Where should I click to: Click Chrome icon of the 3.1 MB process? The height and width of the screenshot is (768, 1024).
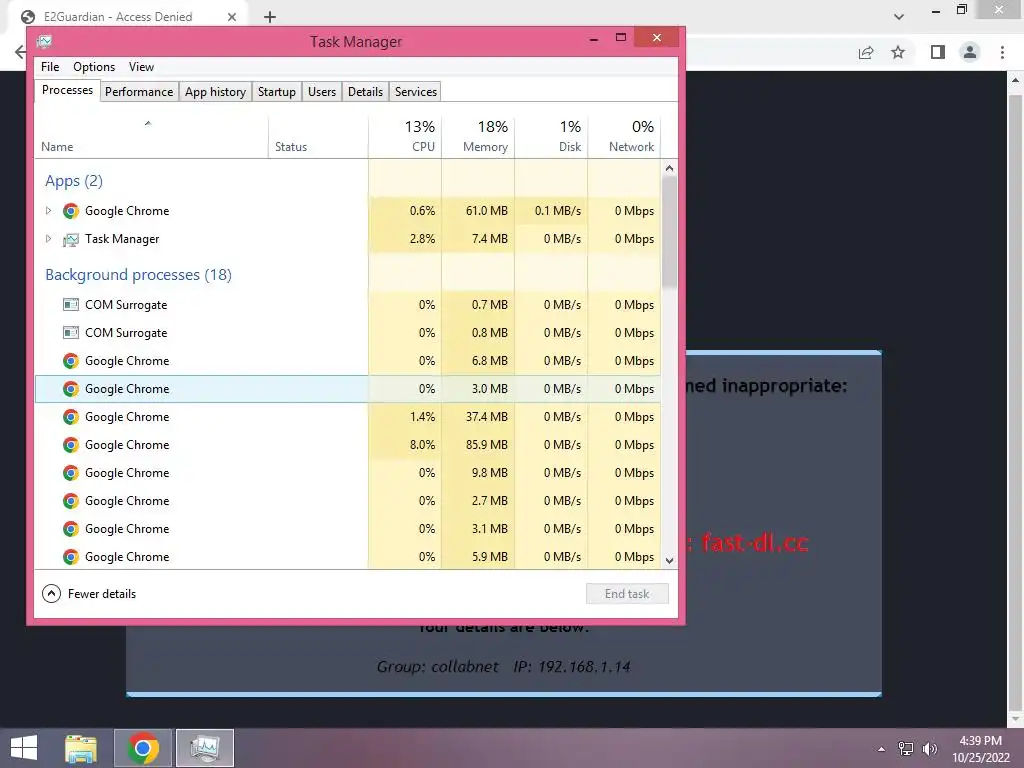(71, 530)
